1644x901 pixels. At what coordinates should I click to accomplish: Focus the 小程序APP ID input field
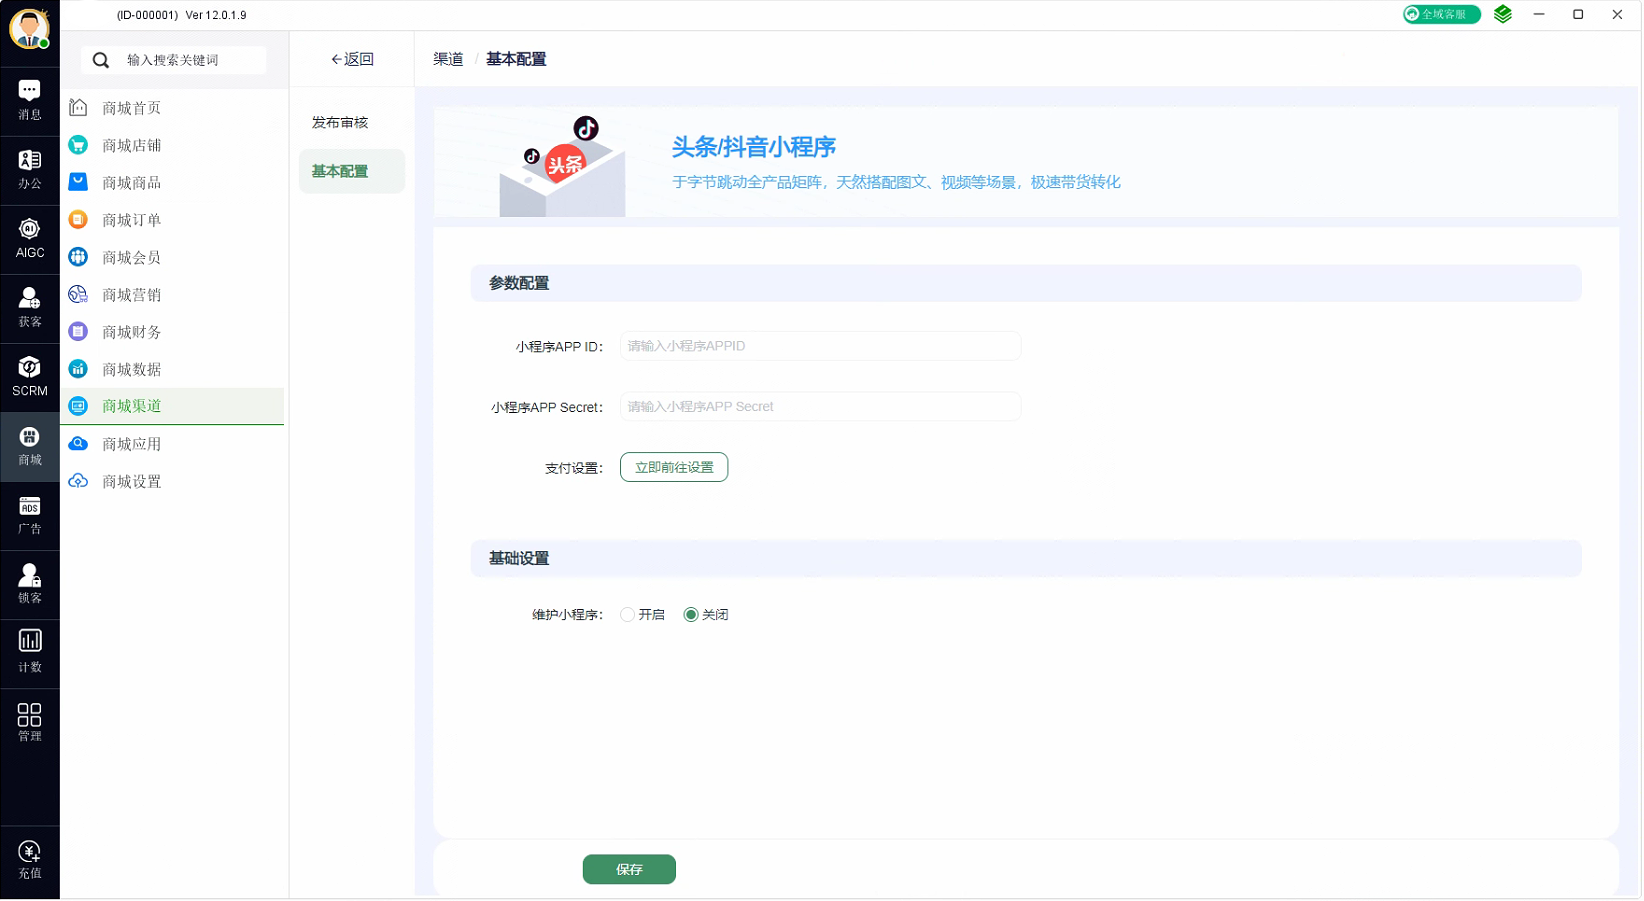tap(820, 346)
